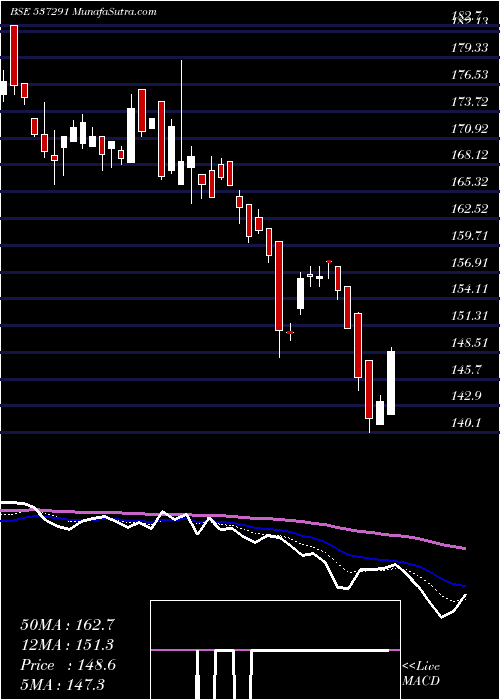Click the 156.91 price axis label
The height and width of the screenshot is (700, 500).
469,262
